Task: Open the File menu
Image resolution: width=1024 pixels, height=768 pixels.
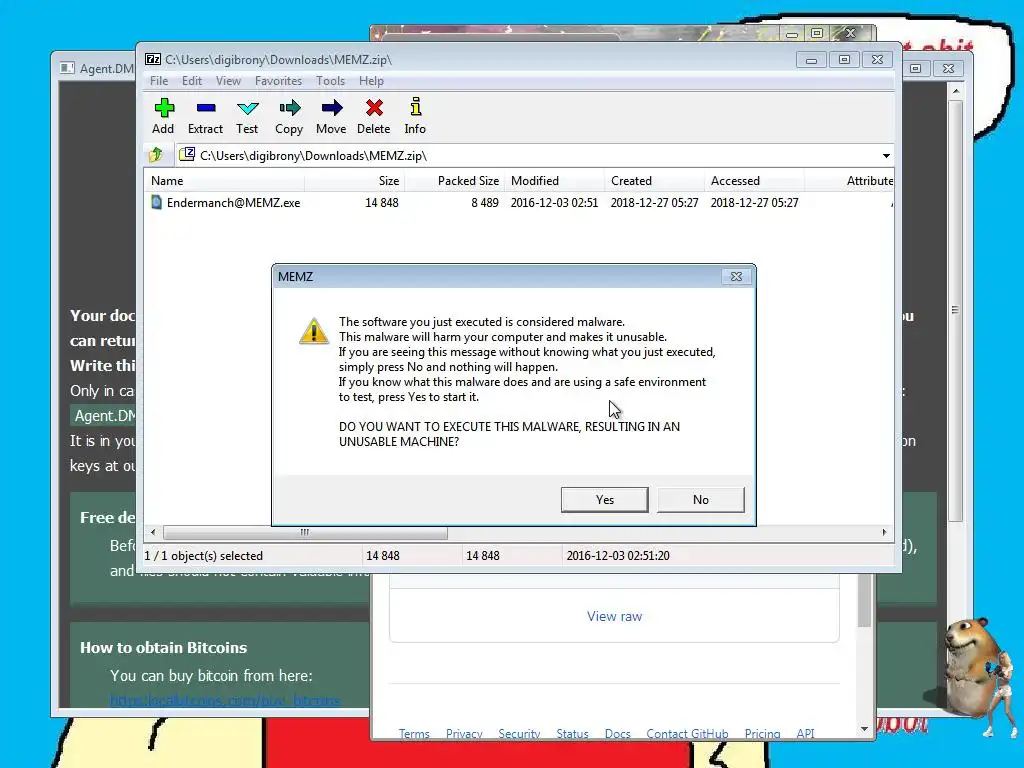Action: pyautogui.click(x=159, y=81)
